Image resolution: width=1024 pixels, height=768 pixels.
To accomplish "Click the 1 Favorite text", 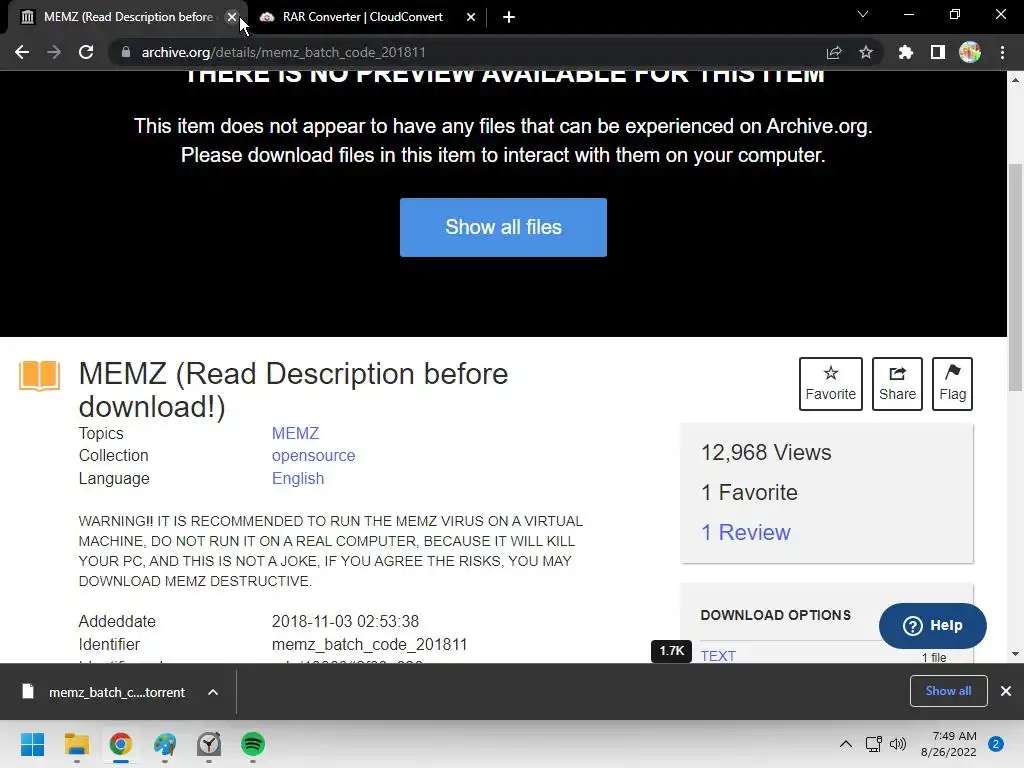I will point(749,492).
